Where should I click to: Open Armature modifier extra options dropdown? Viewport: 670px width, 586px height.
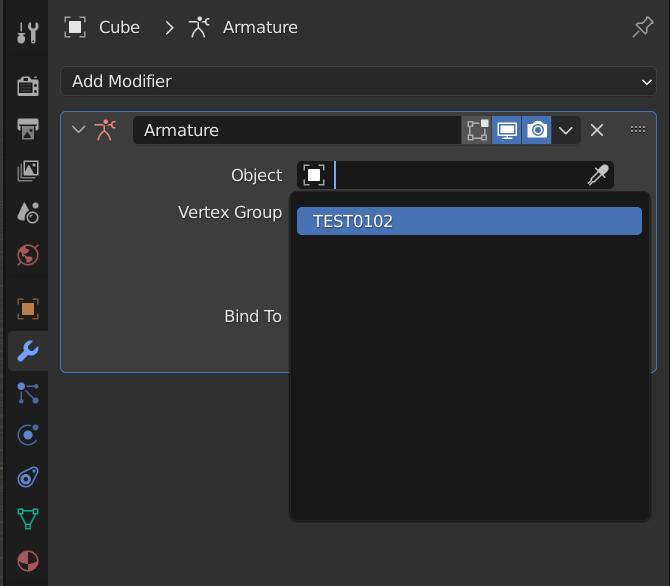tap(566, 130)
